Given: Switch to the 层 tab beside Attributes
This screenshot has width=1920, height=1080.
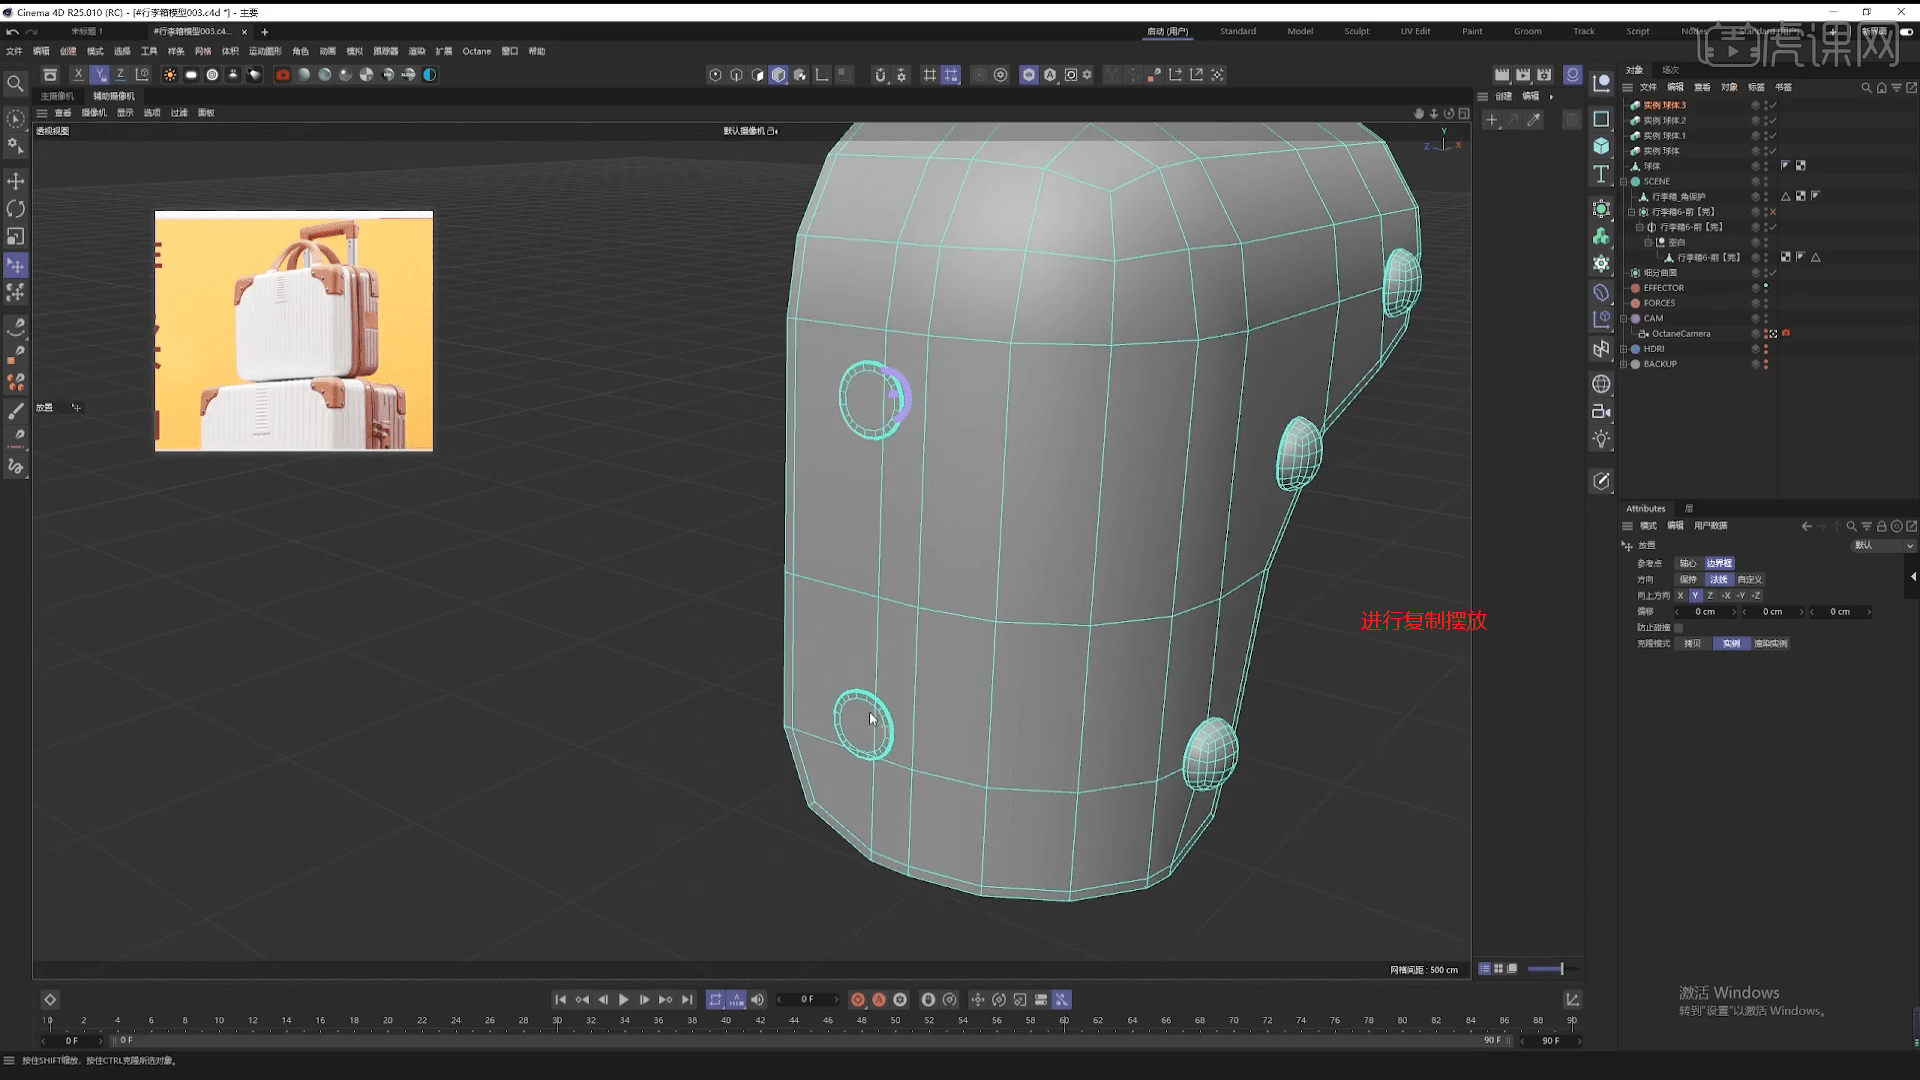Looking at the screenshot, I should [x=1689, y=509].
